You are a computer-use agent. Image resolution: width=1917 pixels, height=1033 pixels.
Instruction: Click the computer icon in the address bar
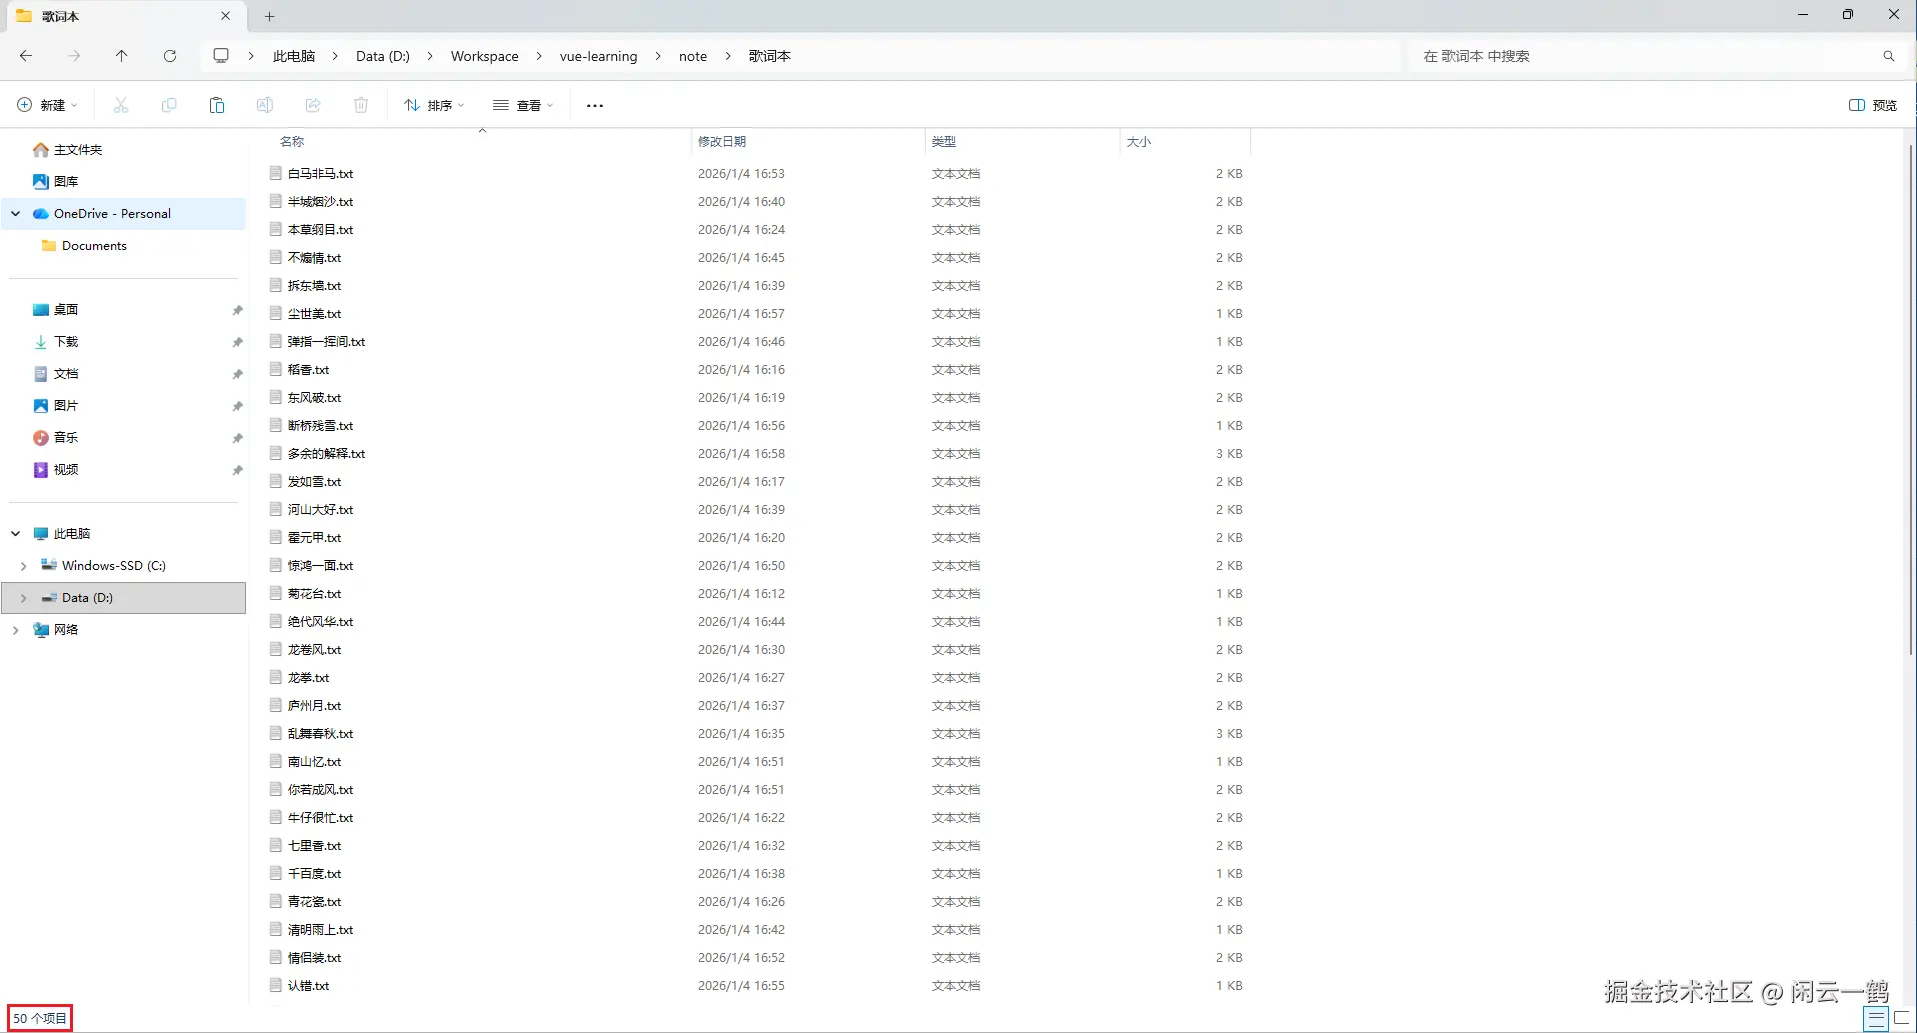click(221, 56)
